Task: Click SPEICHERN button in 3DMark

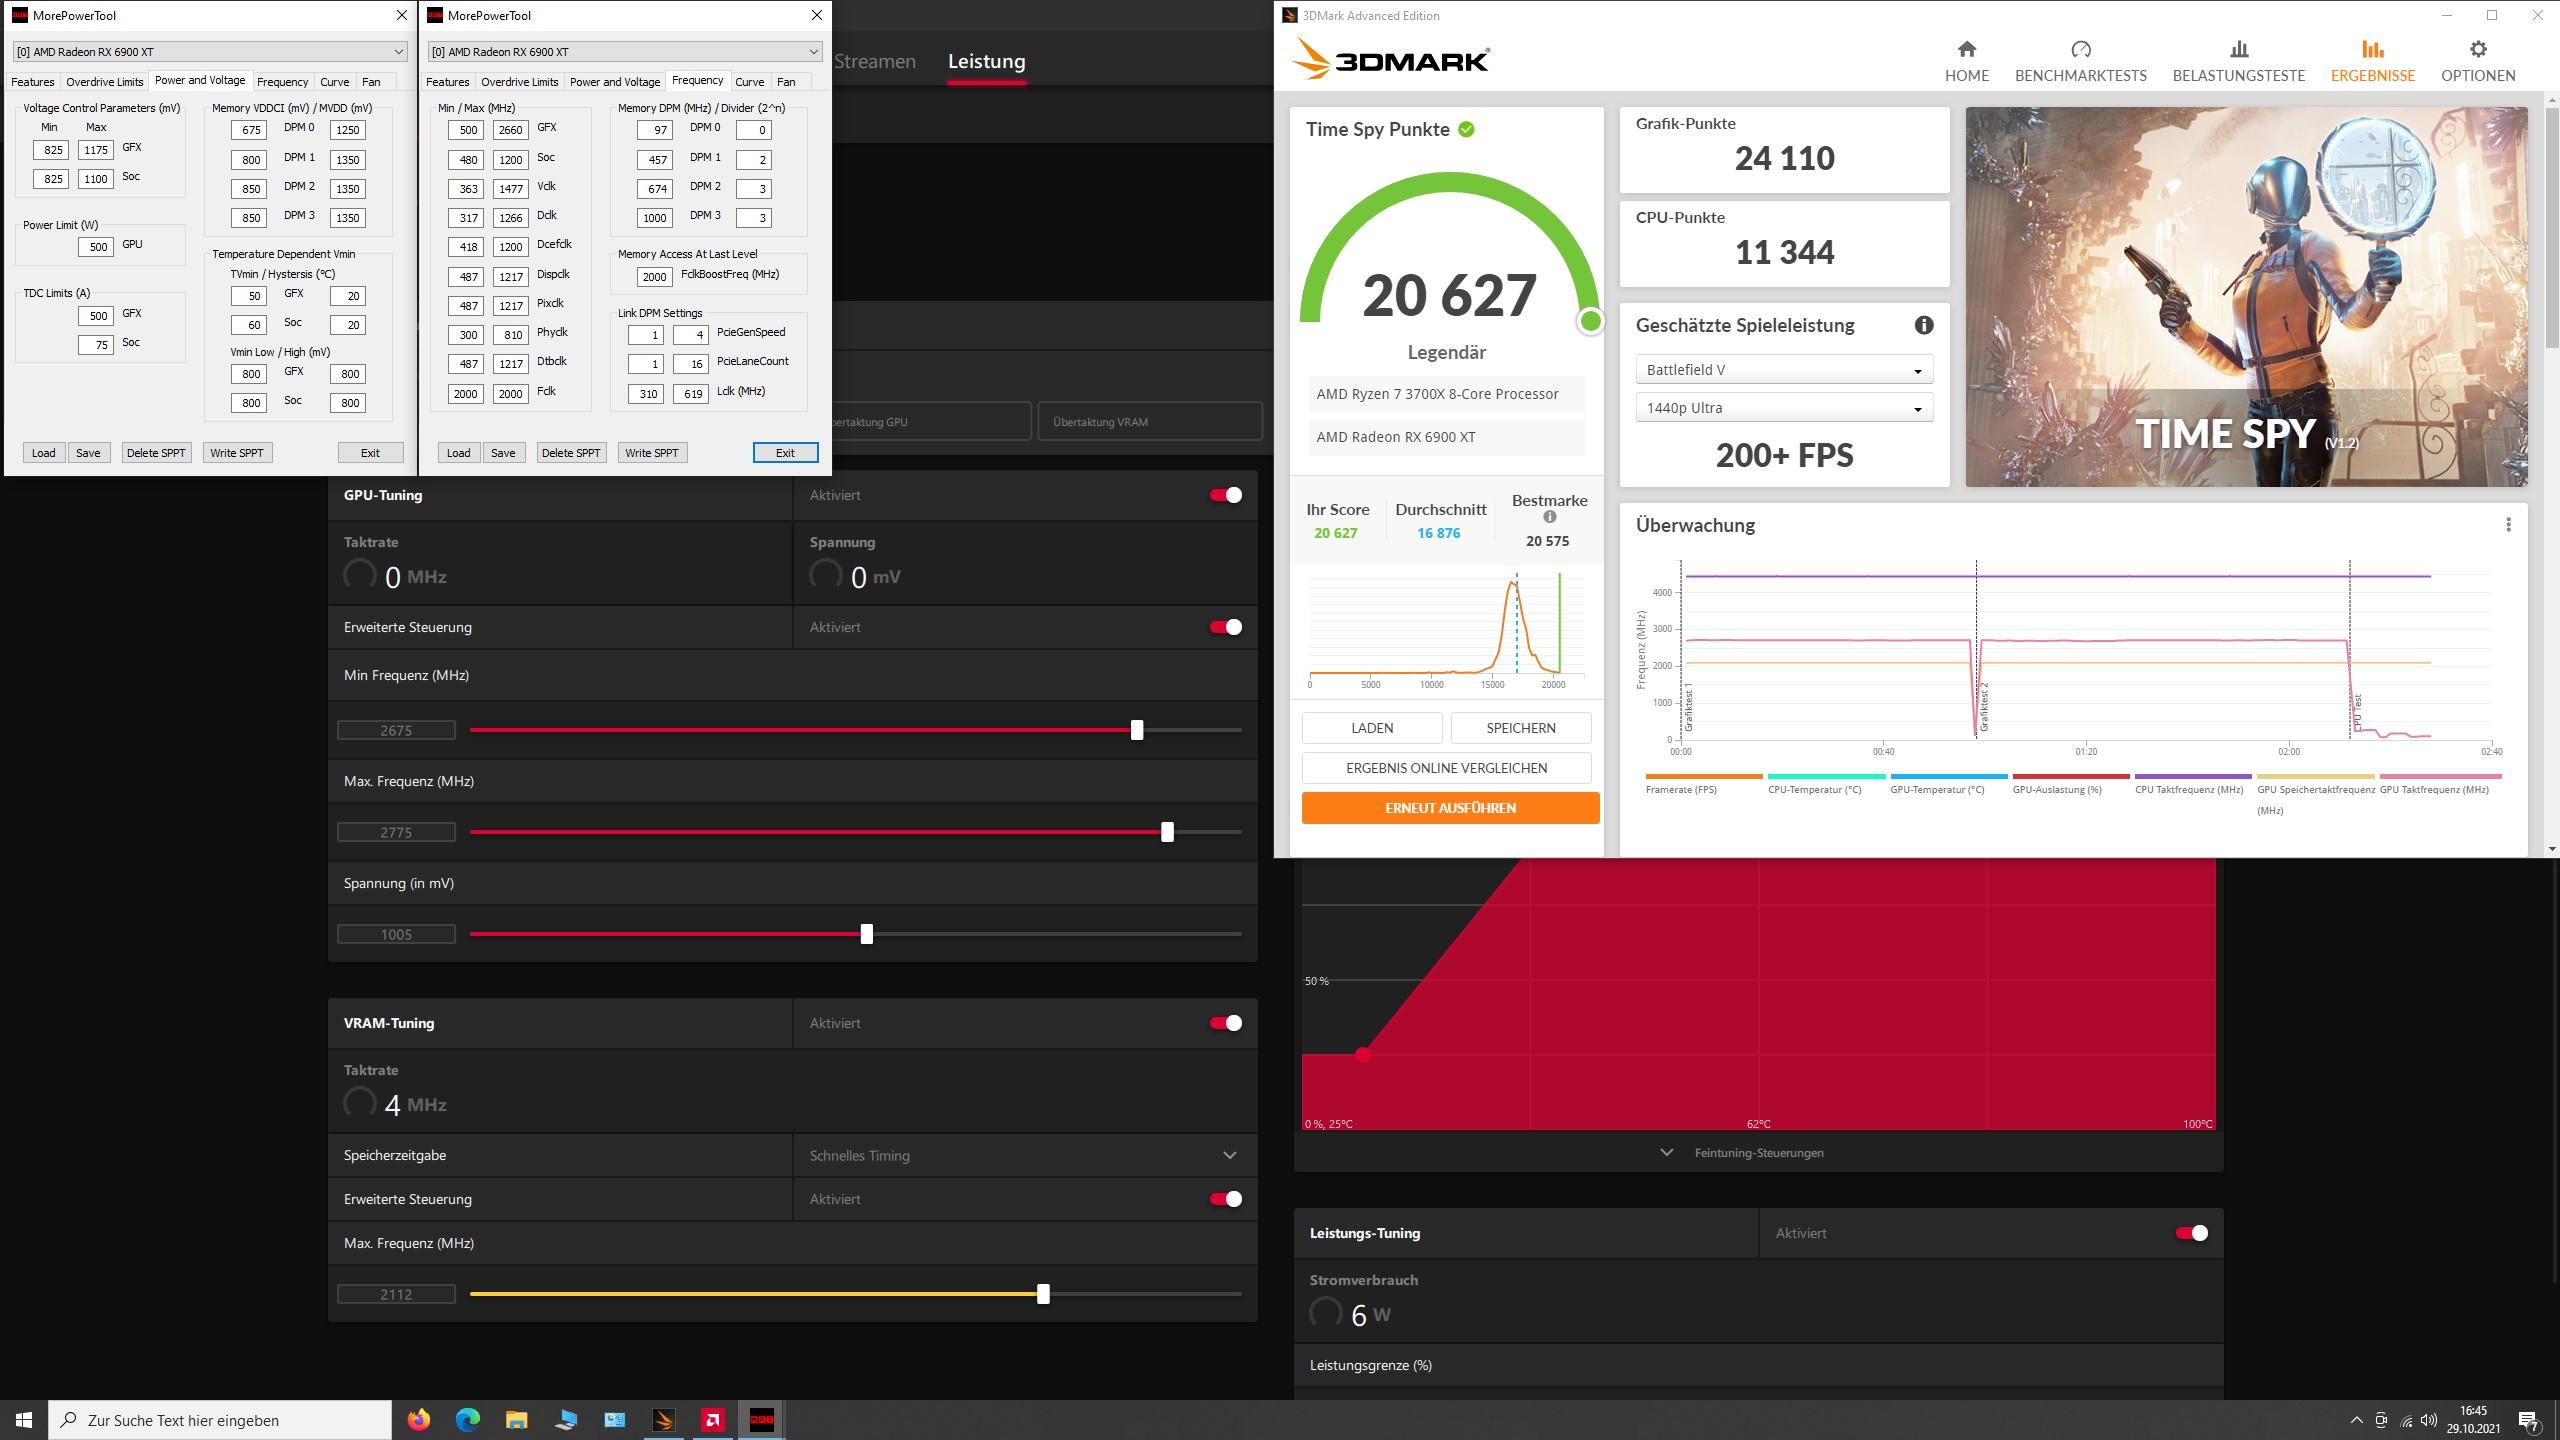Action: [x=1520, y=728]
